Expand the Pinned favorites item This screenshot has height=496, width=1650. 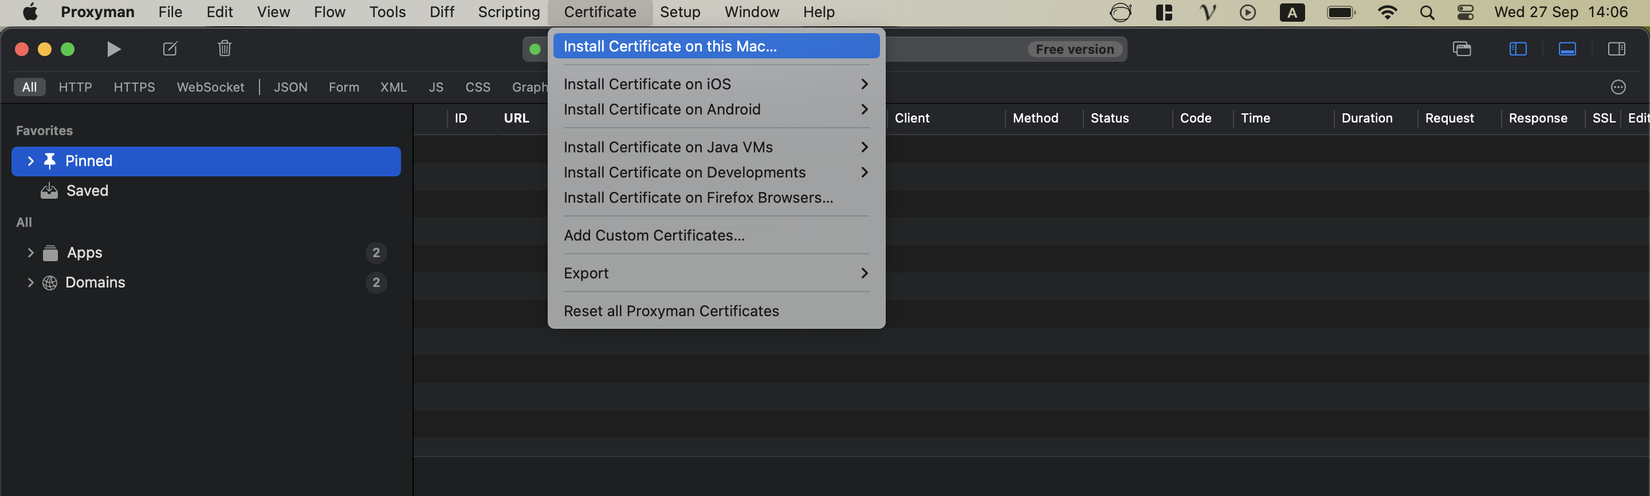coord(31,161)
